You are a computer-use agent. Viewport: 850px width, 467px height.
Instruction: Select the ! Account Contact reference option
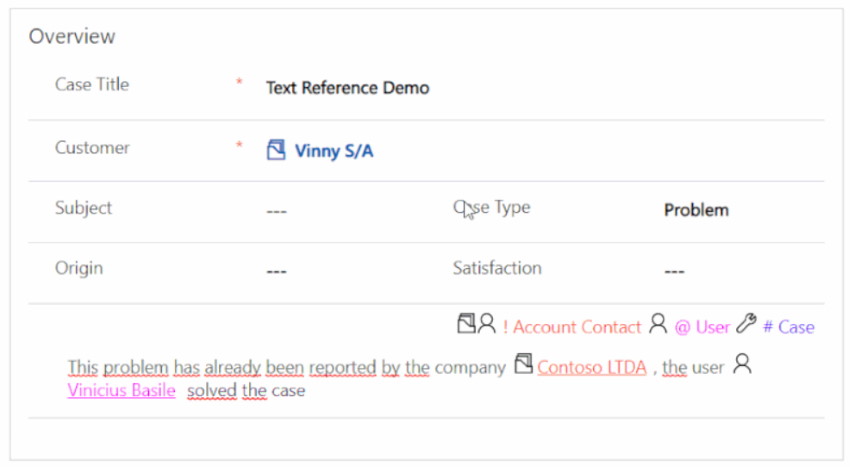click(x=572, y=327)
